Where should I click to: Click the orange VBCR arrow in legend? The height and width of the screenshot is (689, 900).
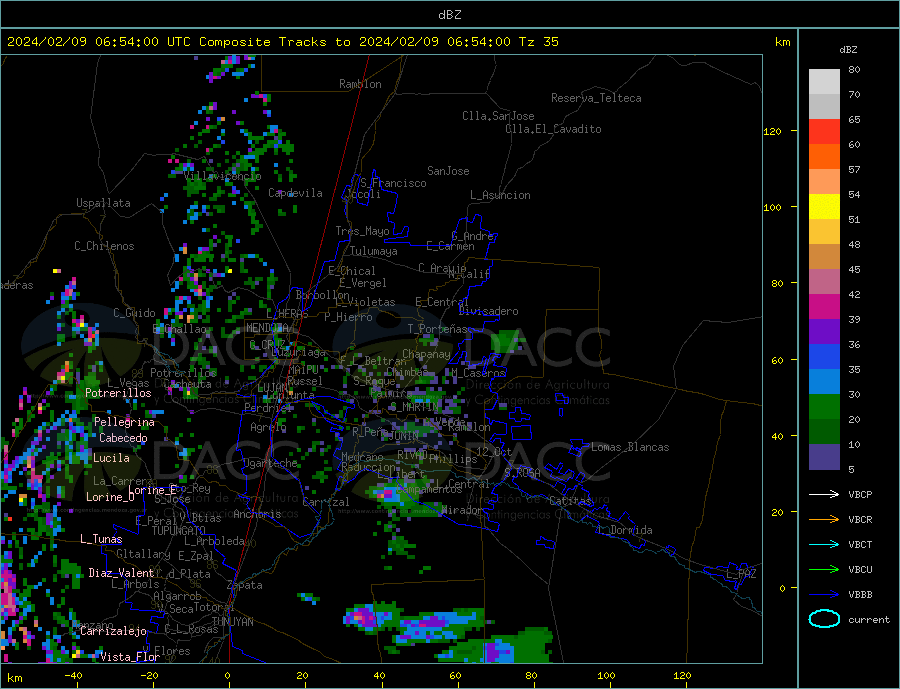tap(824, 520)
